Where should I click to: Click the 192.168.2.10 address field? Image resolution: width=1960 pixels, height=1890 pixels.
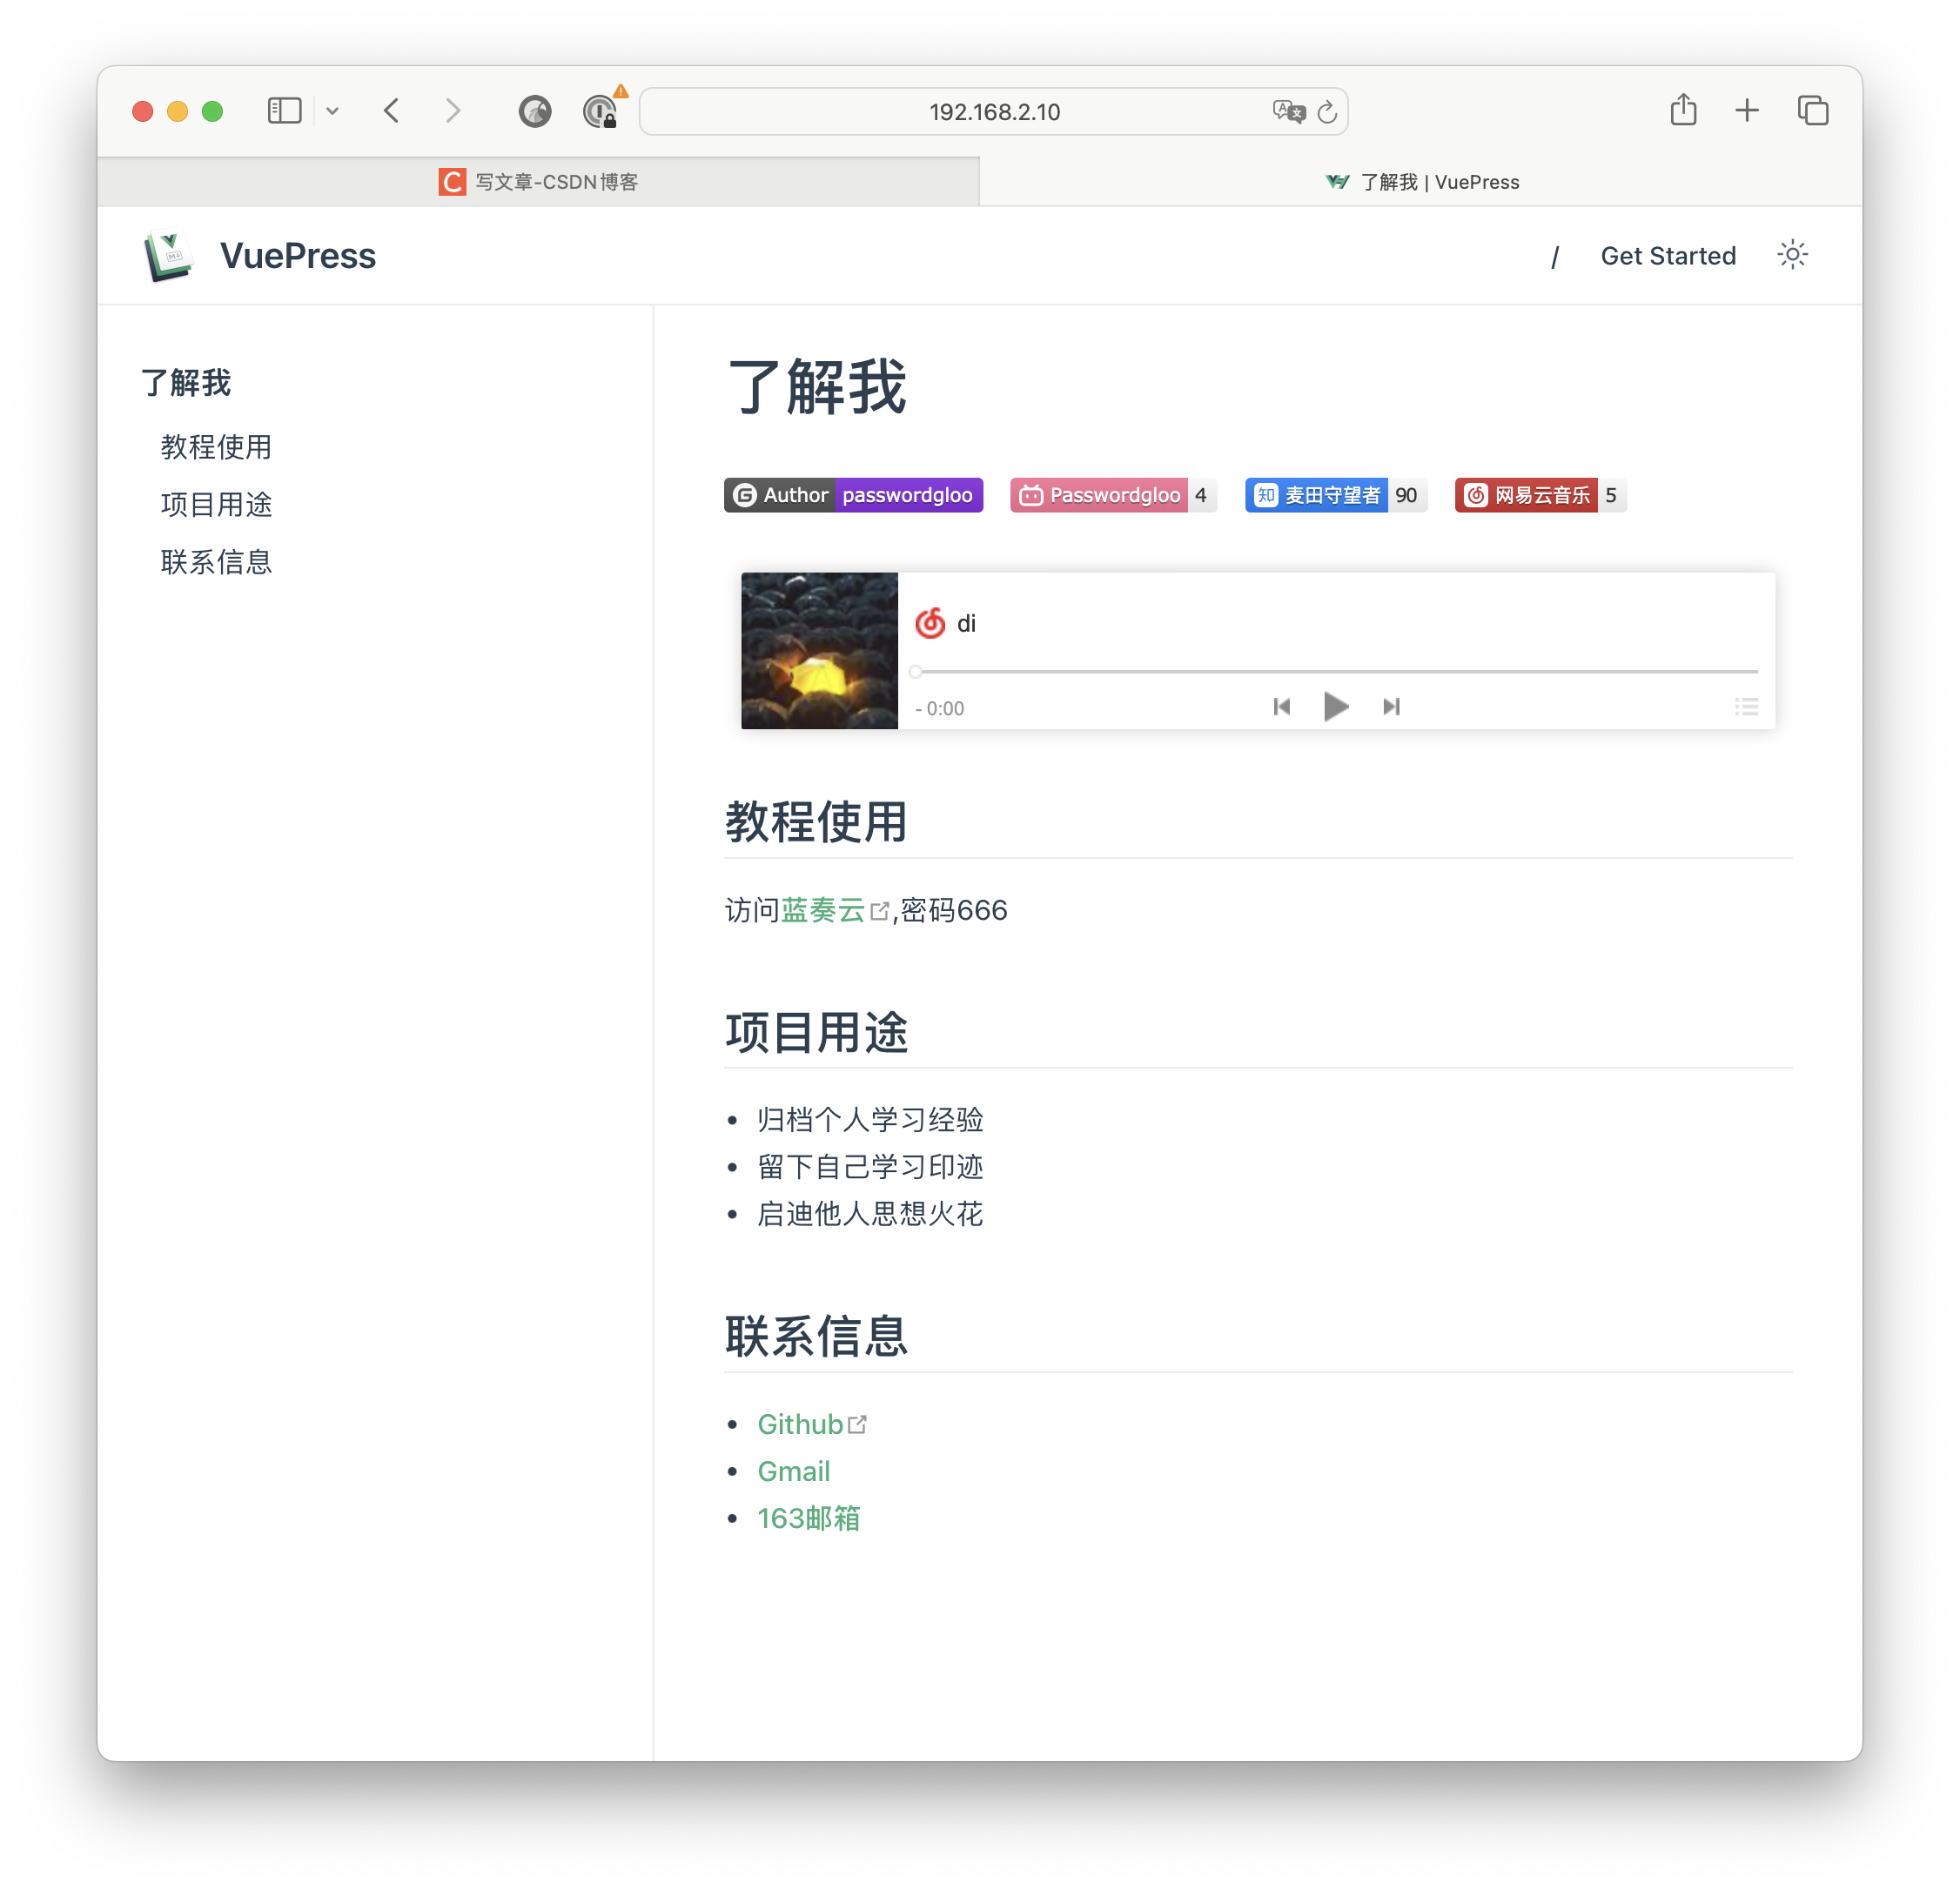993,112
